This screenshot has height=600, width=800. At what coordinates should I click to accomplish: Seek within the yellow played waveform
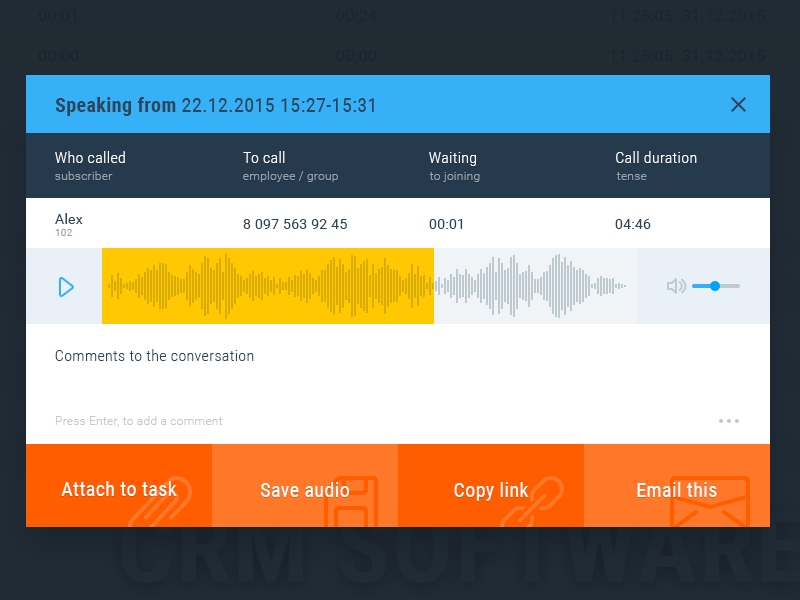click(268, 286)
